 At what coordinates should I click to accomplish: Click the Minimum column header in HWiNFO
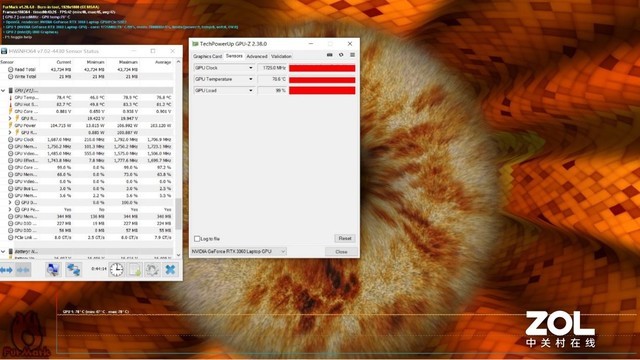(x=96, y=62)
